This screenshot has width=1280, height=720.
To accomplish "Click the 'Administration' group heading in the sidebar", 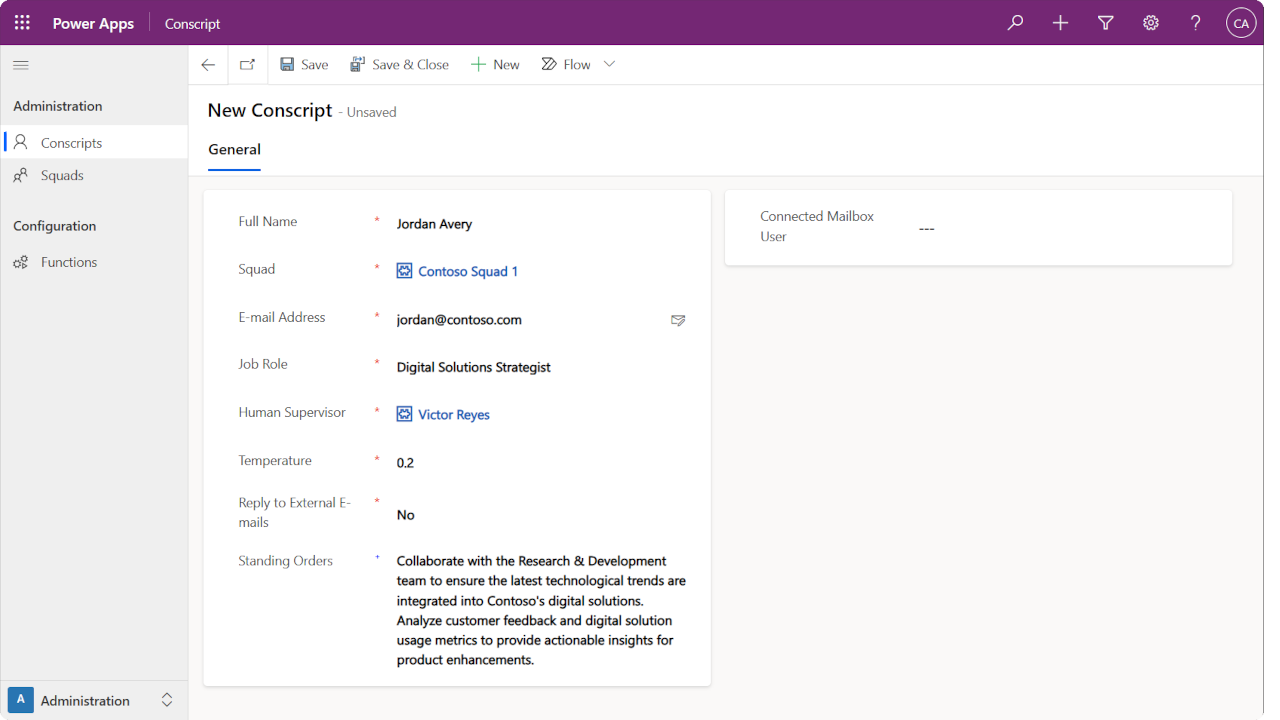I will coord(58,106).
